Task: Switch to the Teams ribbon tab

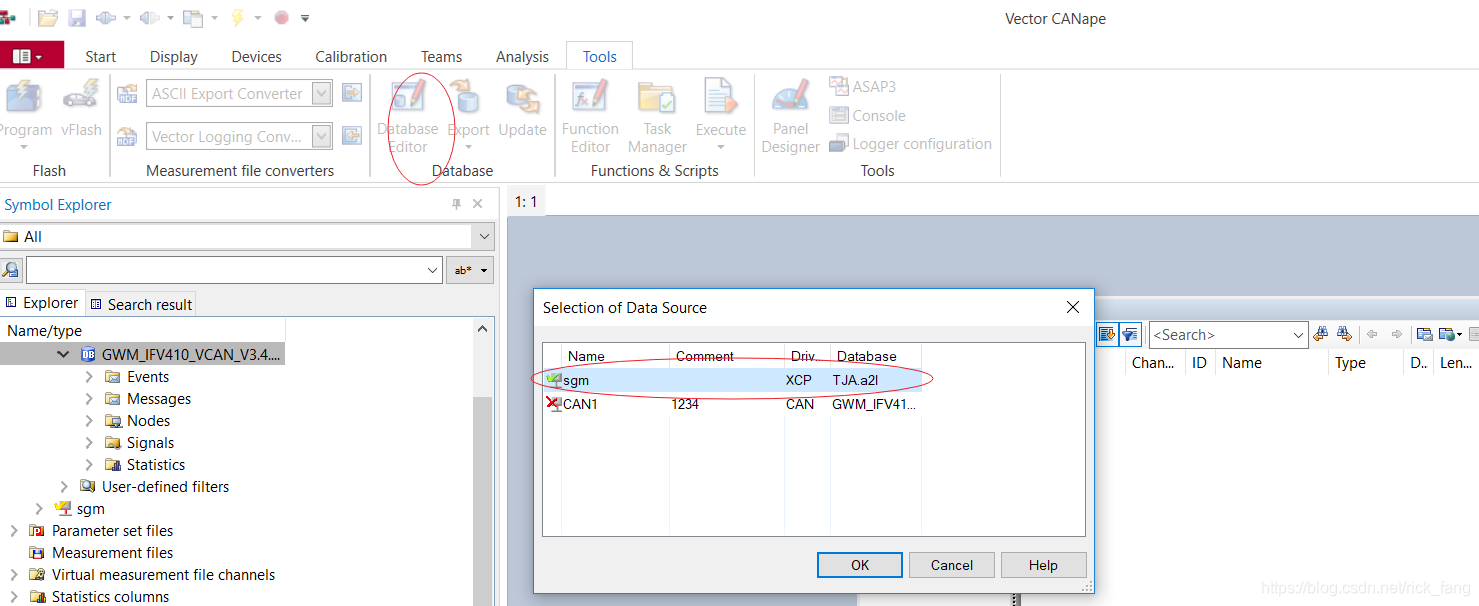Action: point(441,57)
